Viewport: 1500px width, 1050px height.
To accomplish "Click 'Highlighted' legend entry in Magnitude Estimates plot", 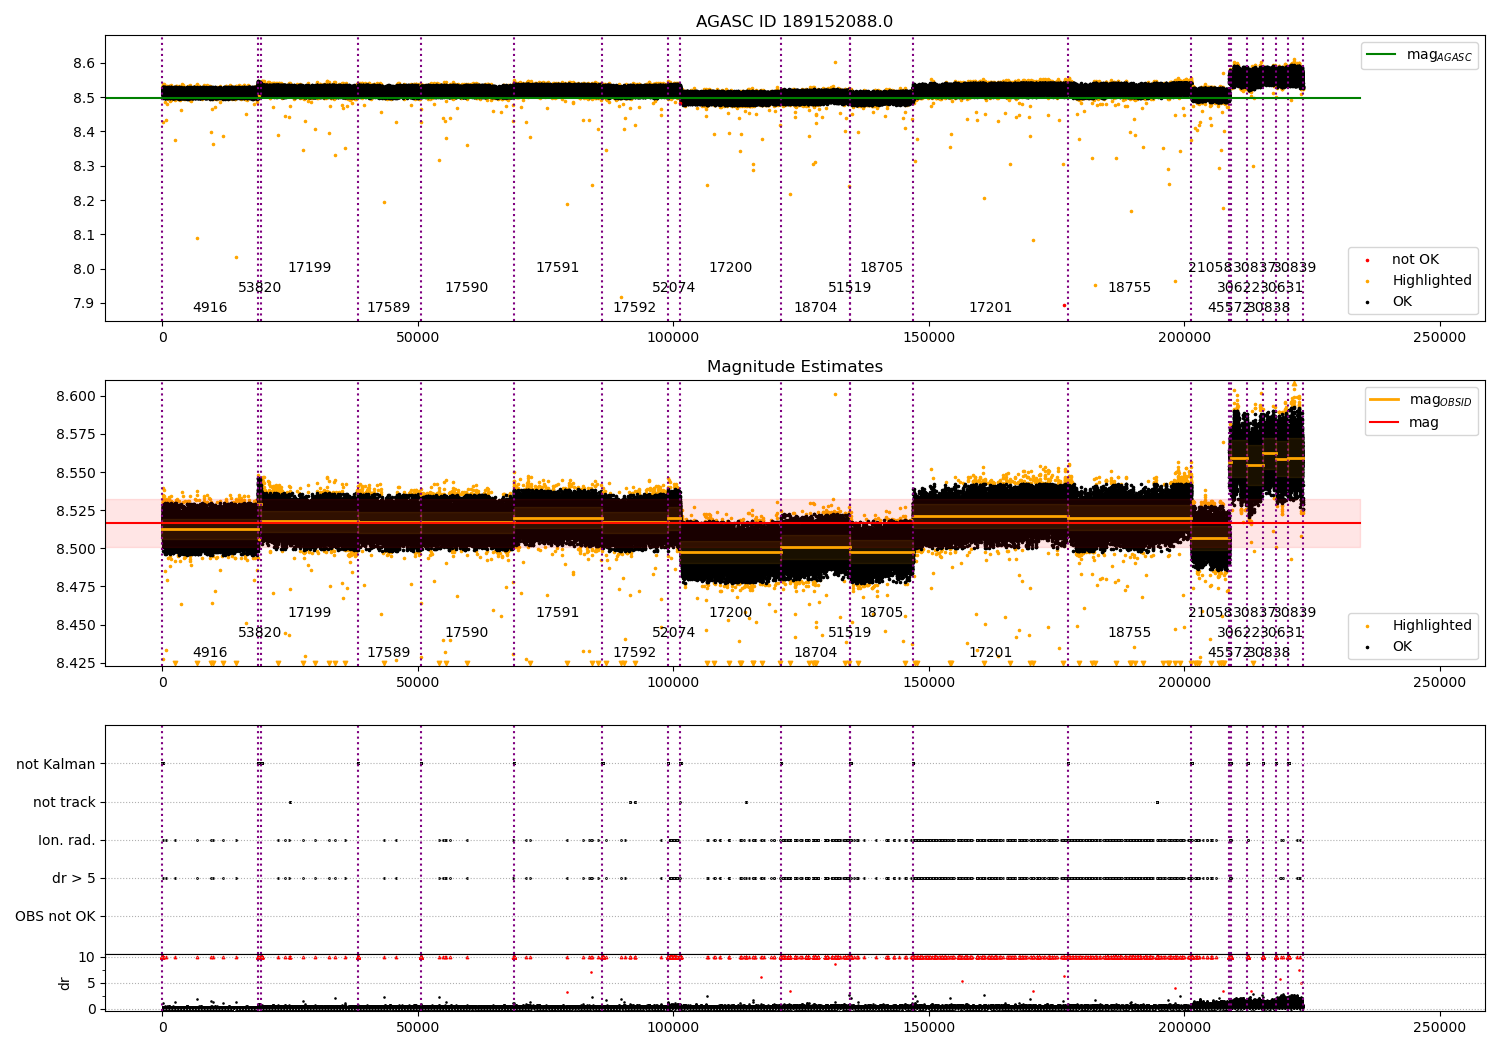I will [x=1432, y=626].
